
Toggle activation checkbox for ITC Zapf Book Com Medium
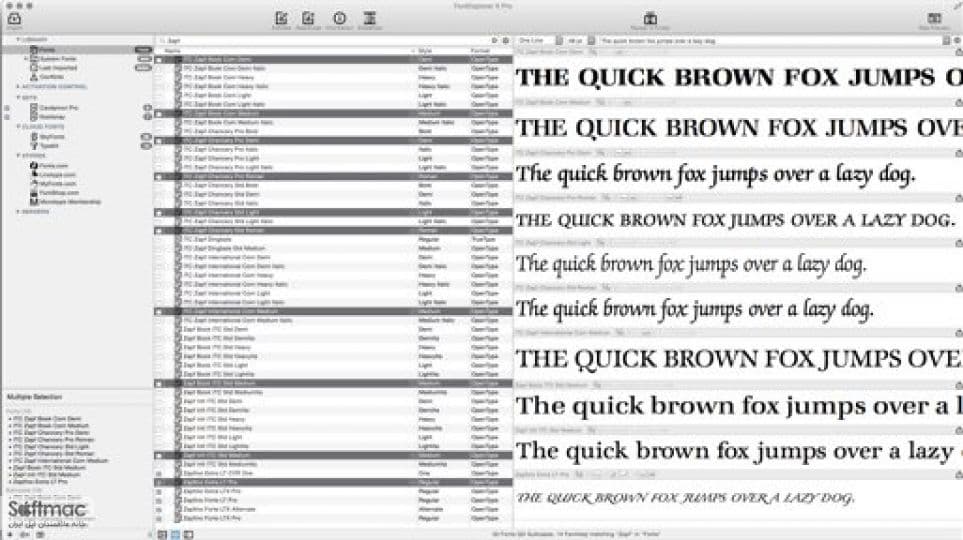pyautogui.click(x=159, y=114)
